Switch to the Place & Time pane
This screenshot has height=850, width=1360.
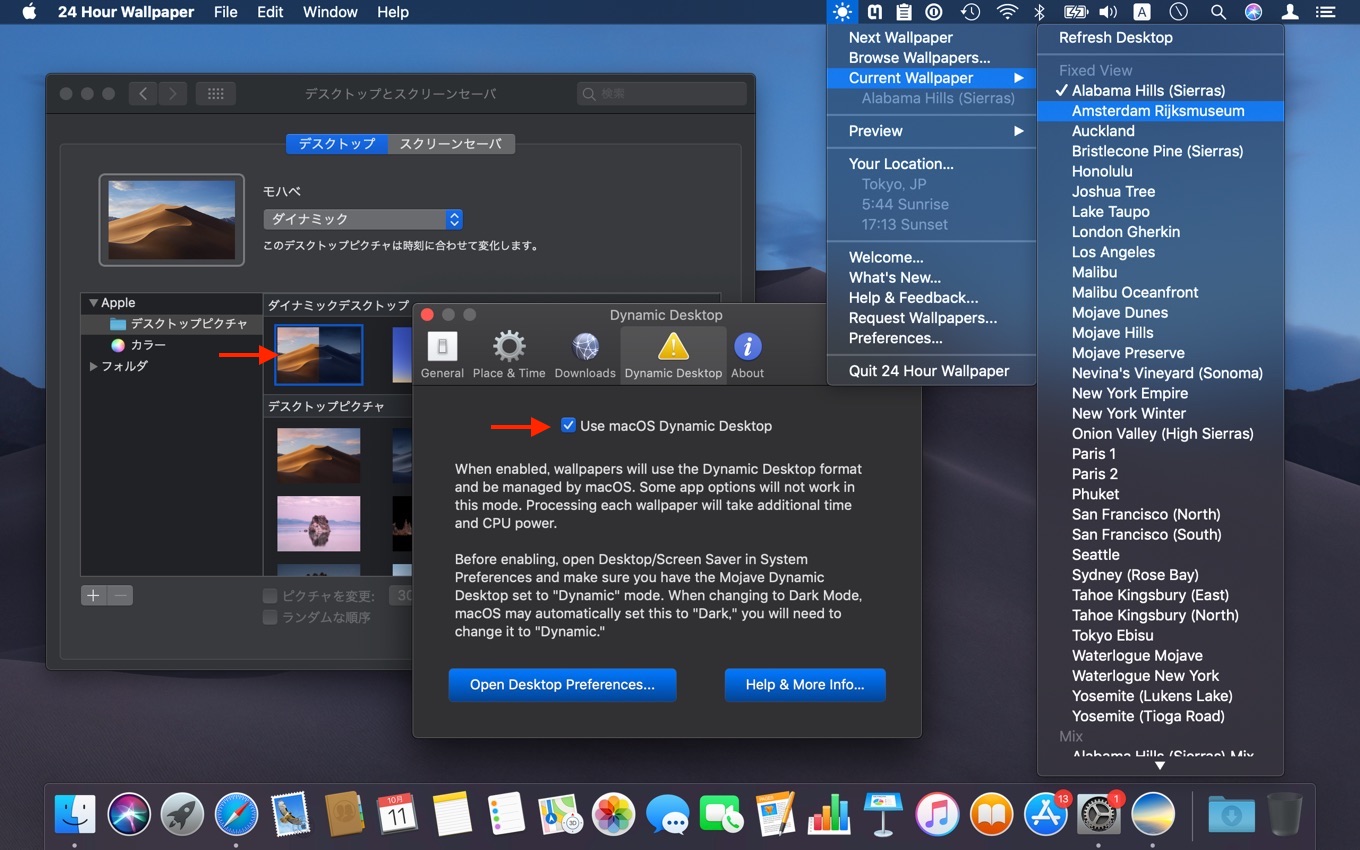click(x=509, y=356)
